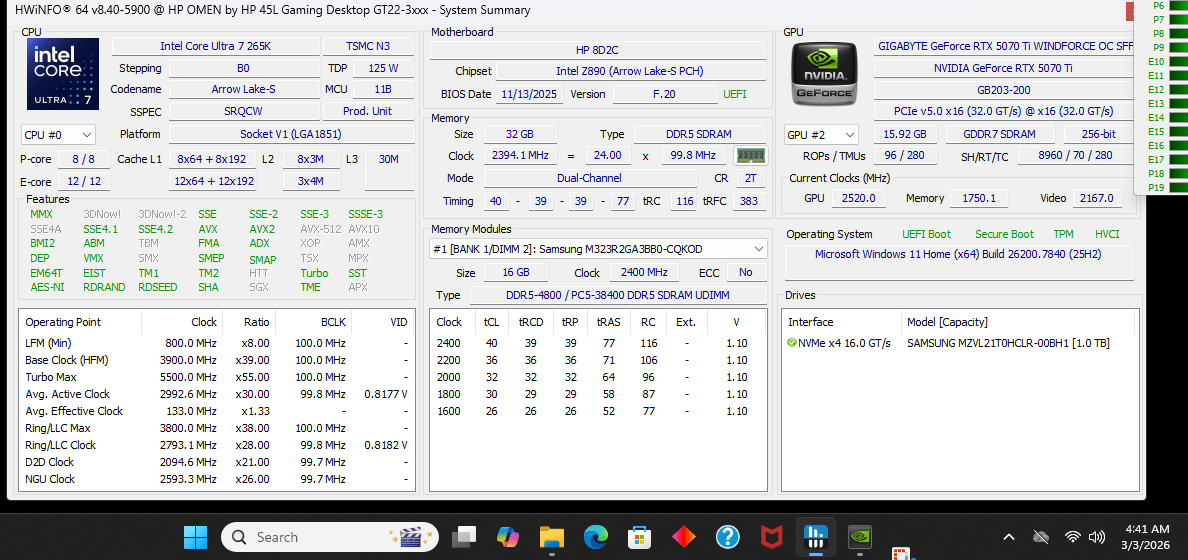1188x560 pixels.
Task: Open File Explorer from the taskbar
Action: tap(552, 537)
